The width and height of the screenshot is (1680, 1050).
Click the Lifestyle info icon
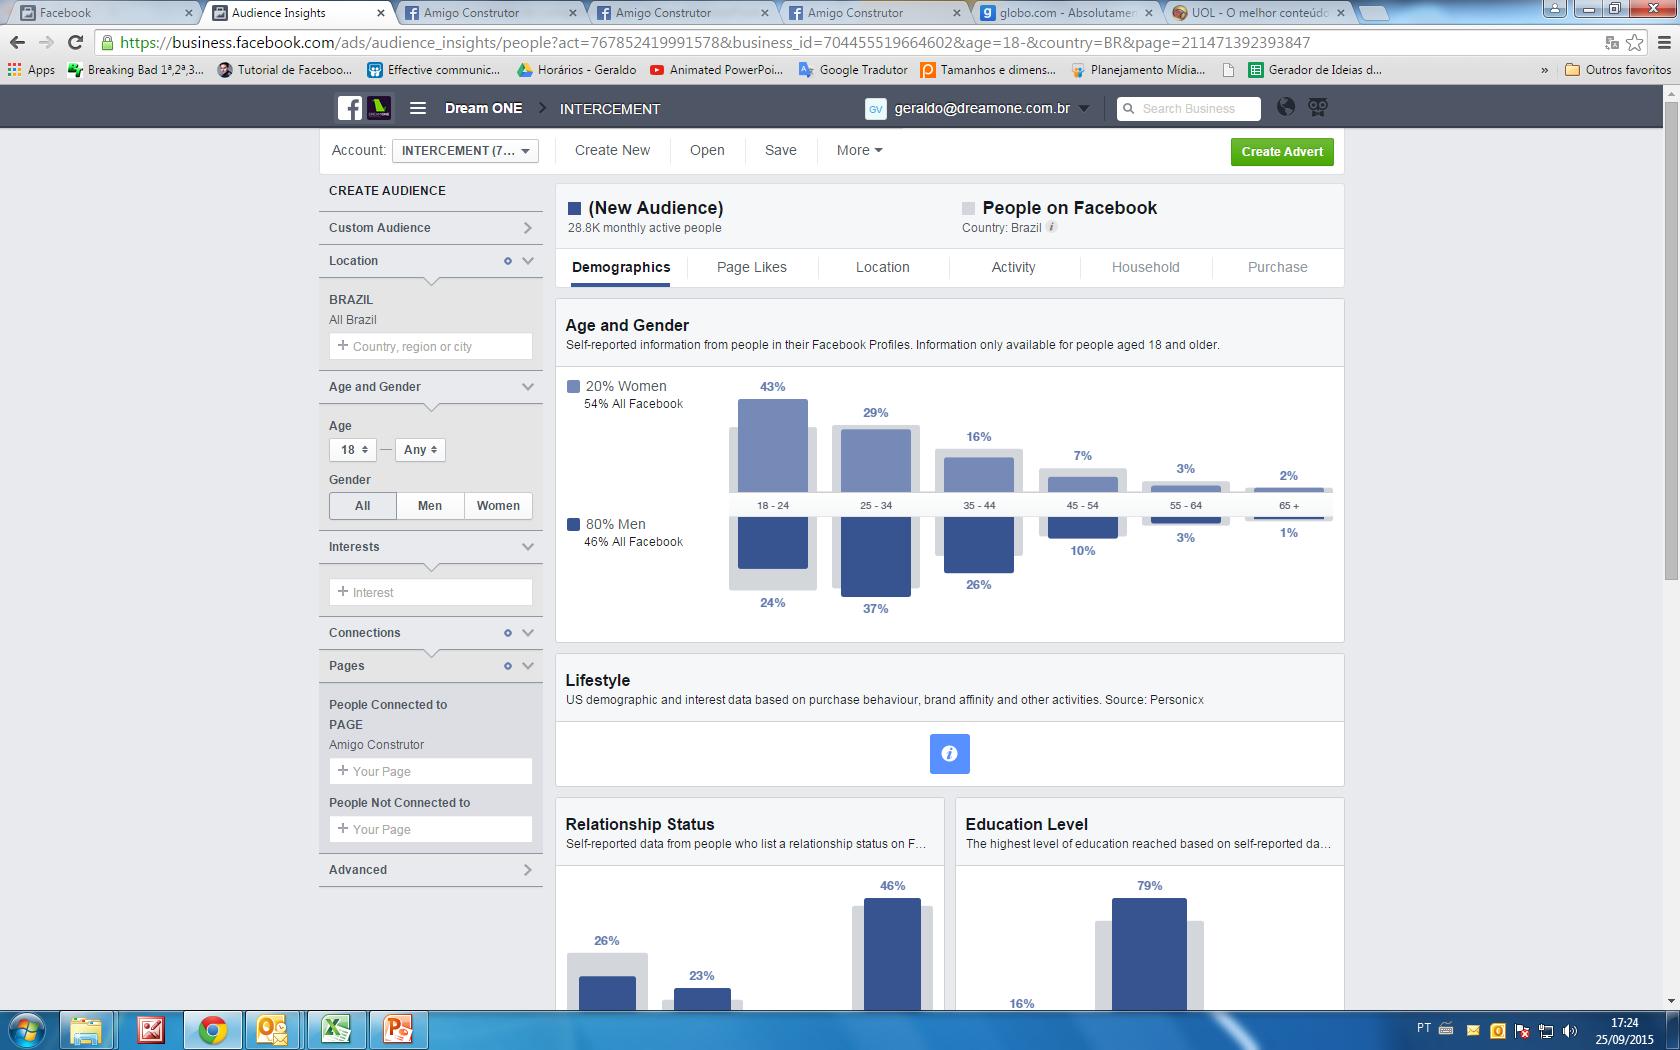[x=949, y=754]
